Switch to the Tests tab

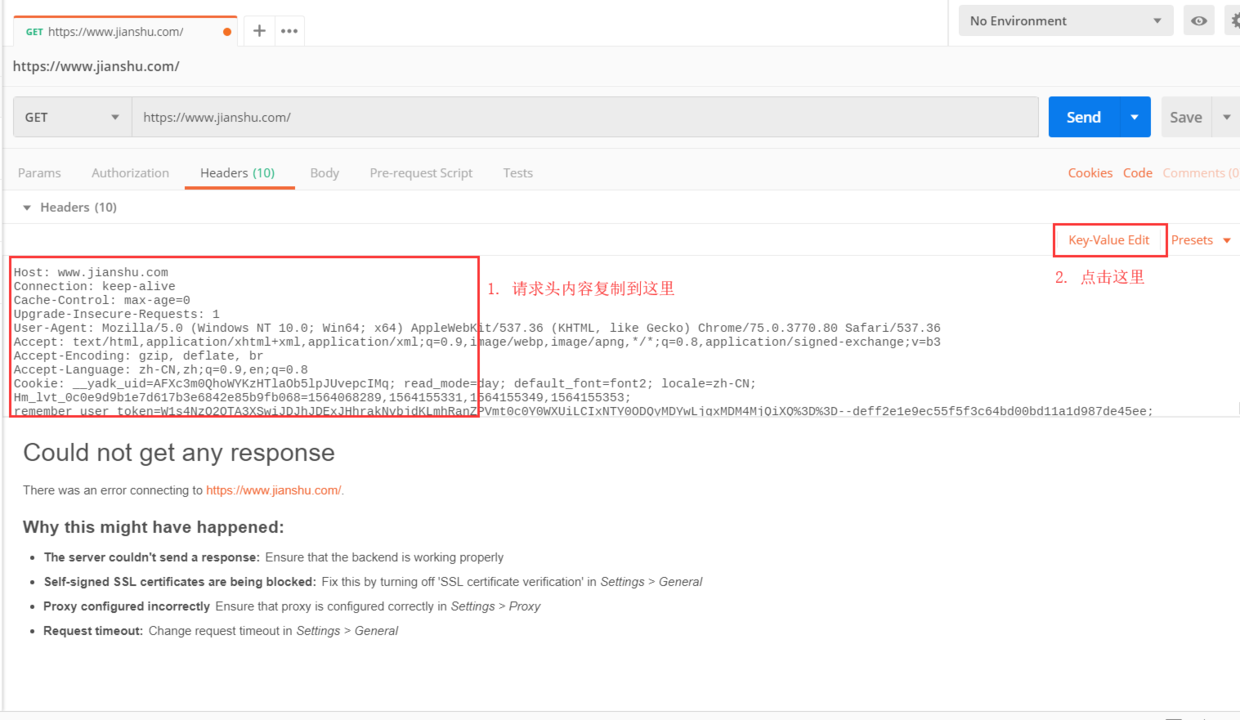(x=518, y=173)
